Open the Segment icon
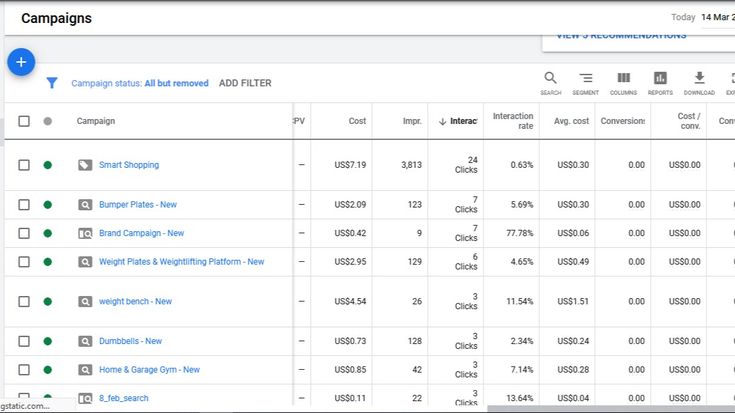This screenshot has width=735, height=413. click(586, 79)
